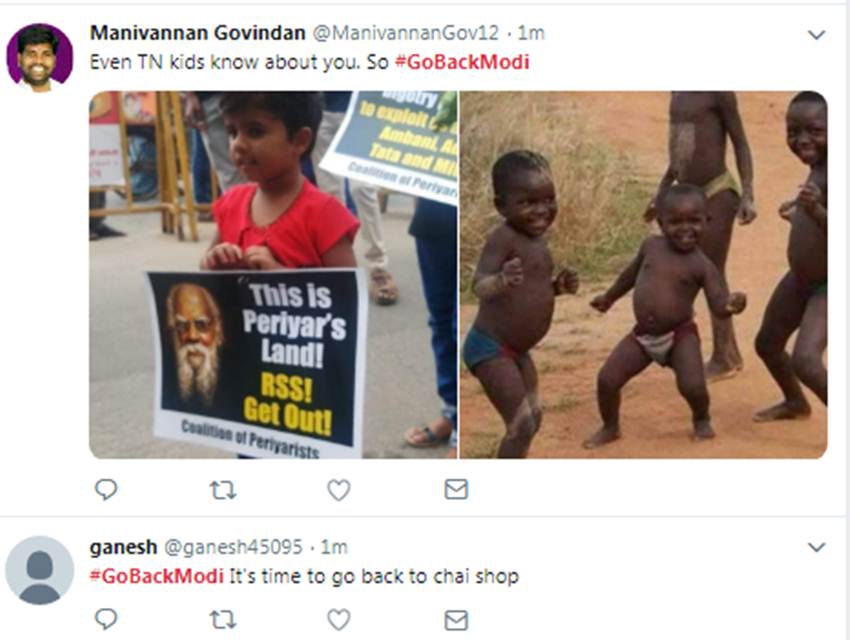Open ganesh's profile name link
Screen dimensions: 850x640
(x=120, y=547)
